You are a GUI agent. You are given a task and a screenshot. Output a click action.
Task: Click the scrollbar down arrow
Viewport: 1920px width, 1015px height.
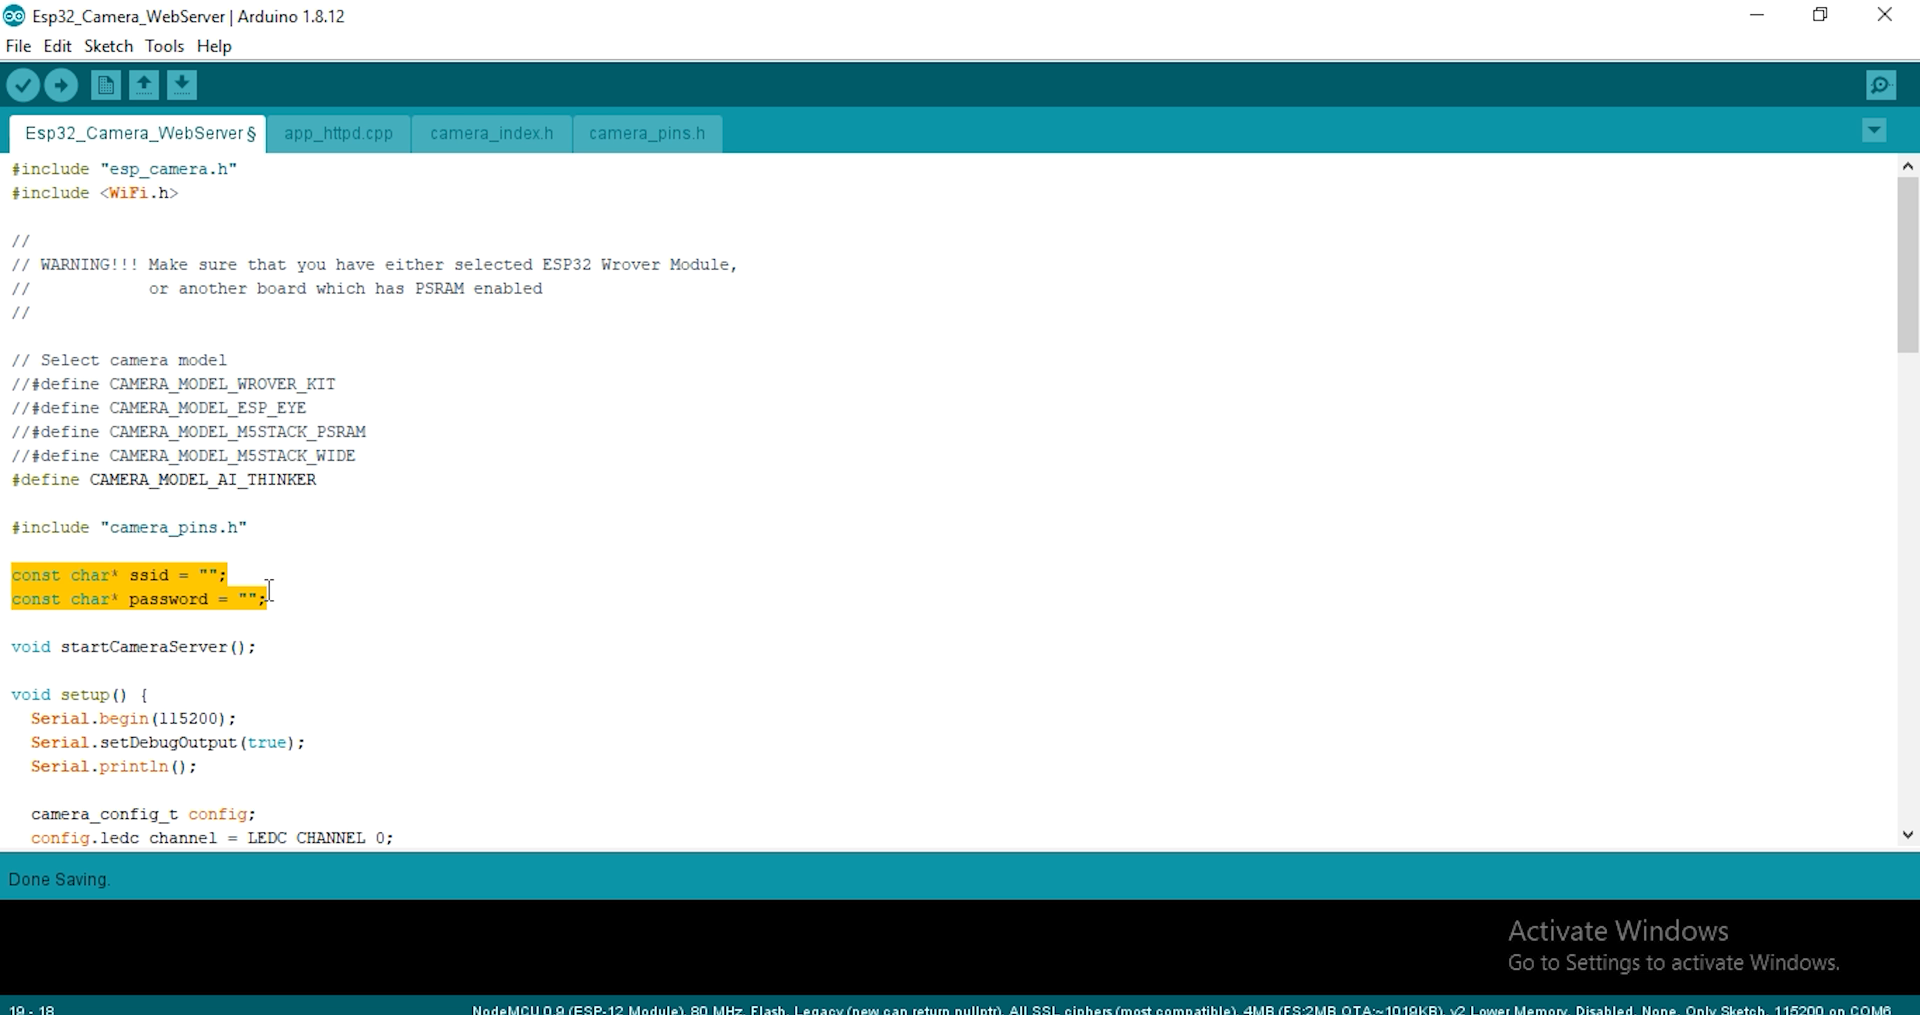coord(1908,835)
